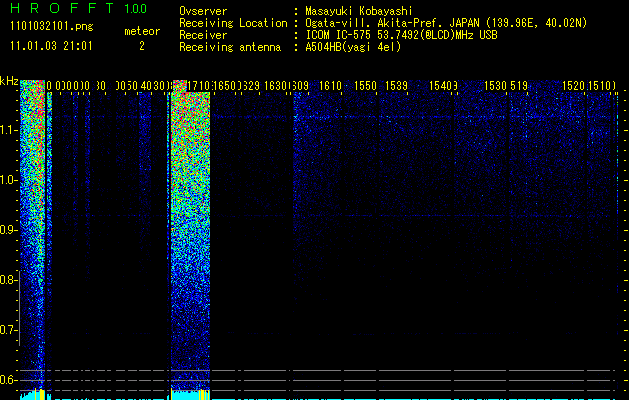Click the 'Ovserver' field label
This screenshot has width=629, height=400.
pos(203,11)
